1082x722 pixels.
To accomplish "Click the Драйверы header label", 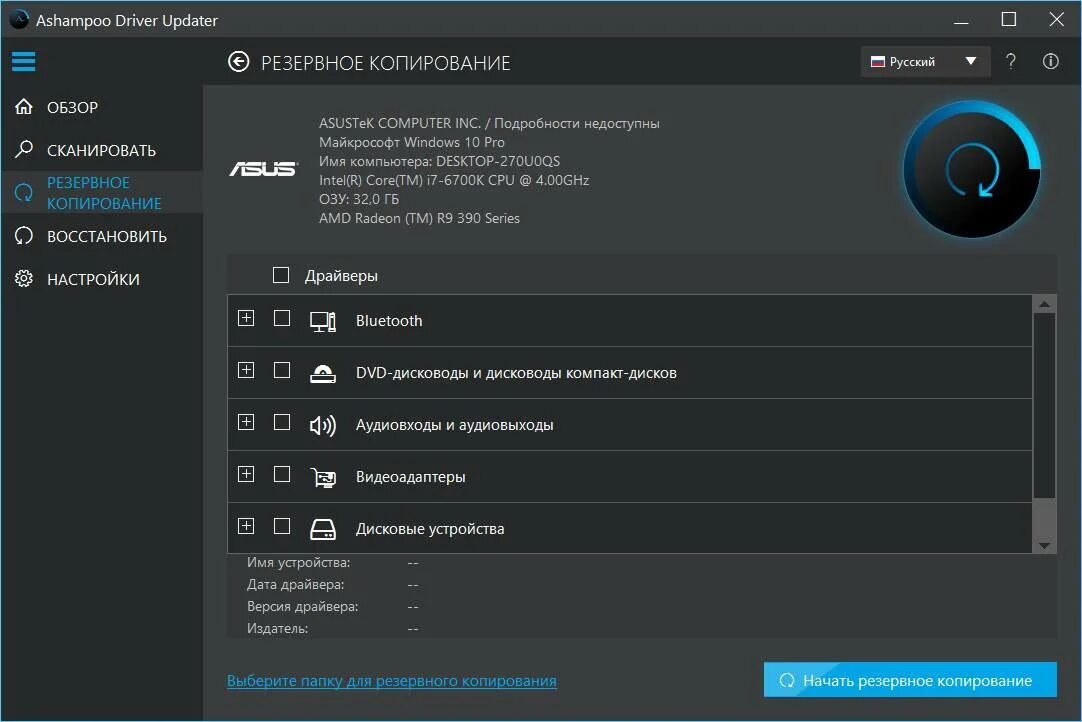I will [342, 275].
